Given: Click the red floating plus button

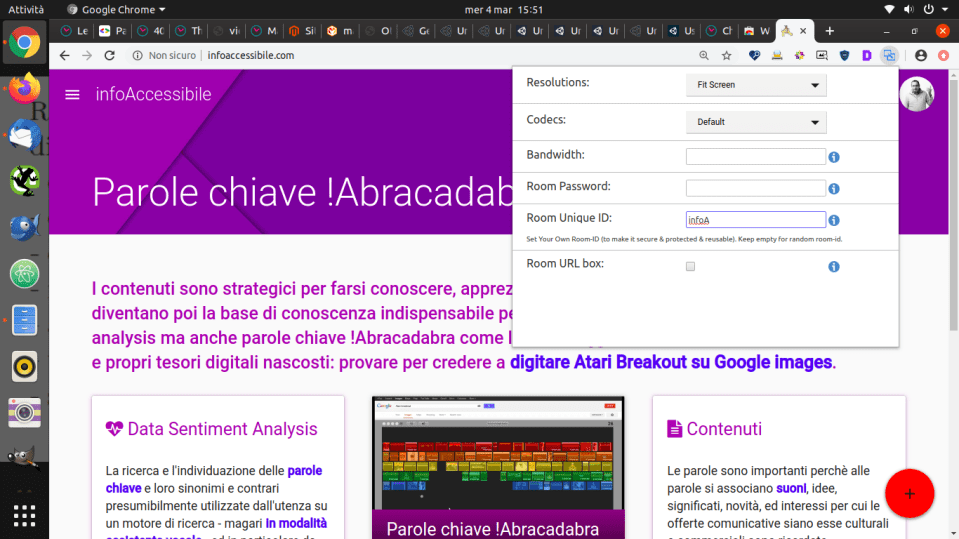Looking at the screenshot, I should tap(909, 493).
